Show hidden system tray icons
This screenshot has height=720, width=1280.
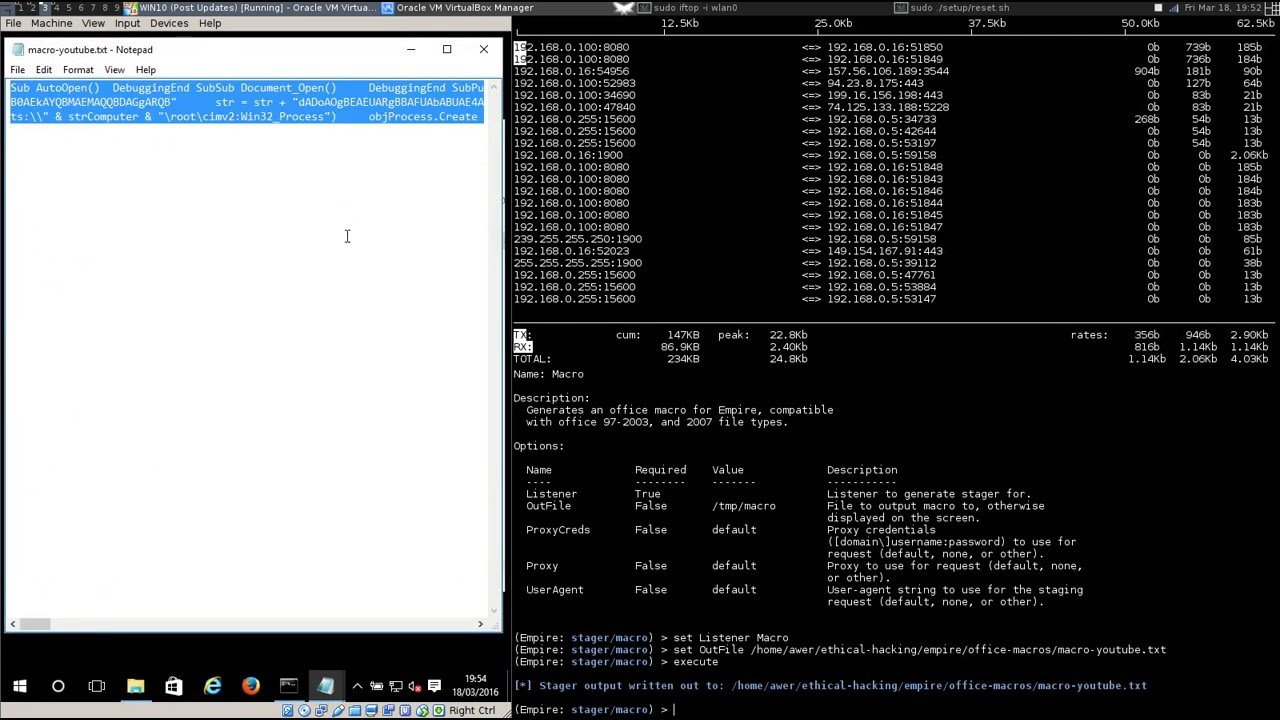(x=357, y=686)
